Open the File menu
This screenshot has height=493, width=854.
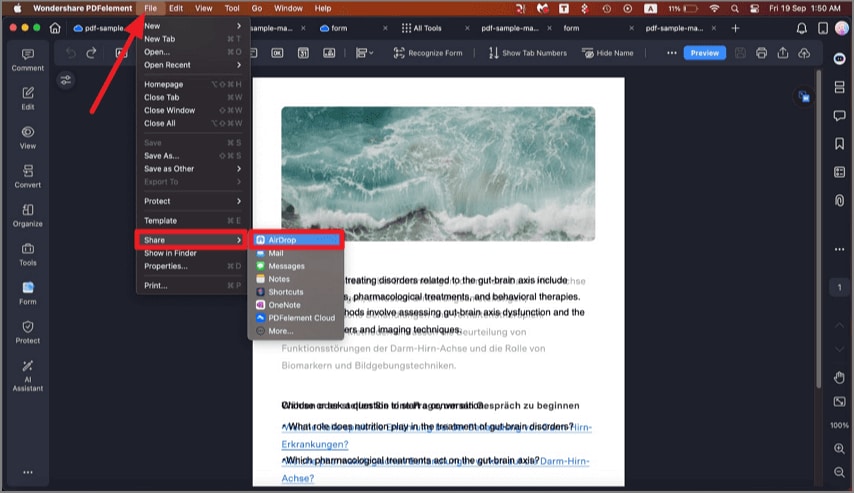click(150, 8)
